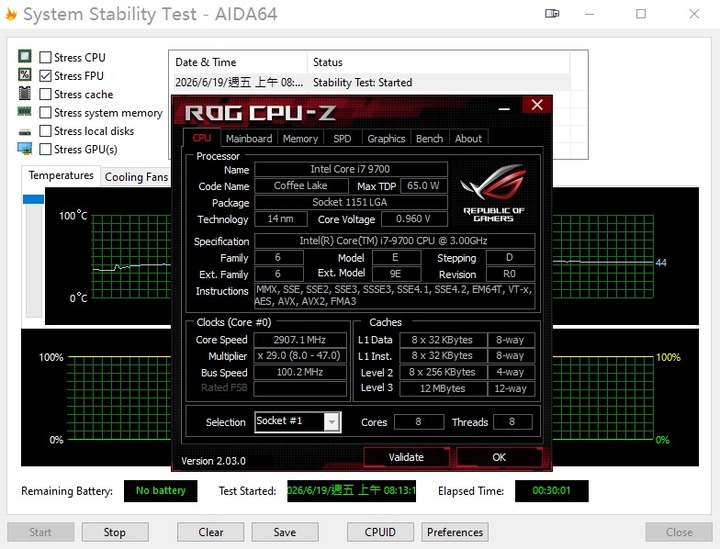Image resolution: width=720 pixels, height=549 pixels.
Task: Click the Package value Socket 1151 LGA
Action: point(351,202)
